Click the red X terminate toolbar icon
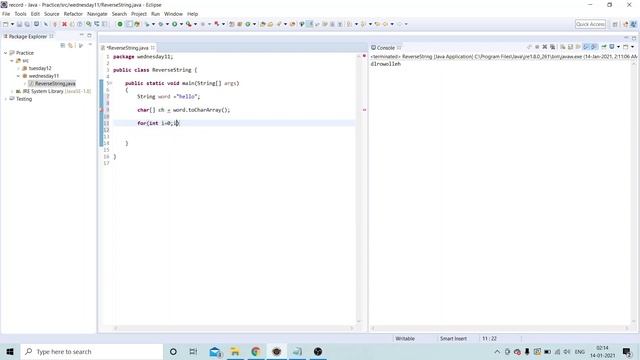 (64, 24)
